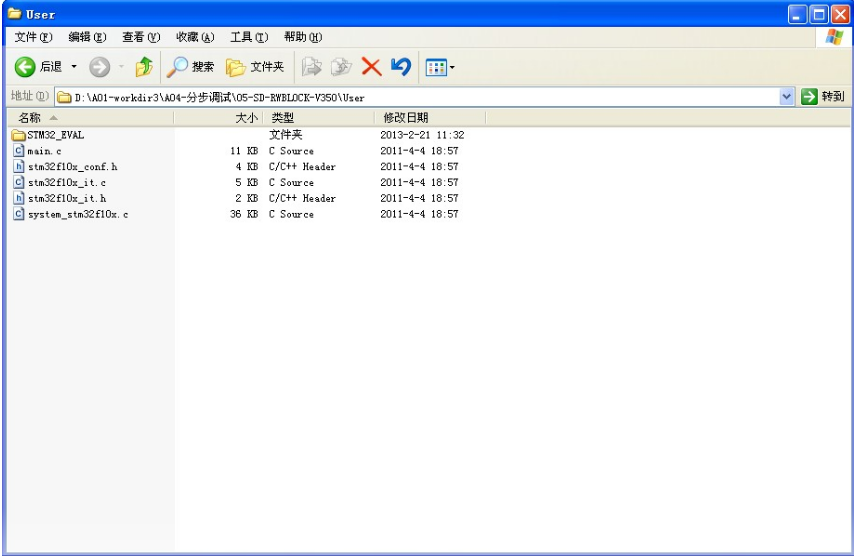Sort by the 大小 size column

click(x=245, y=118)
